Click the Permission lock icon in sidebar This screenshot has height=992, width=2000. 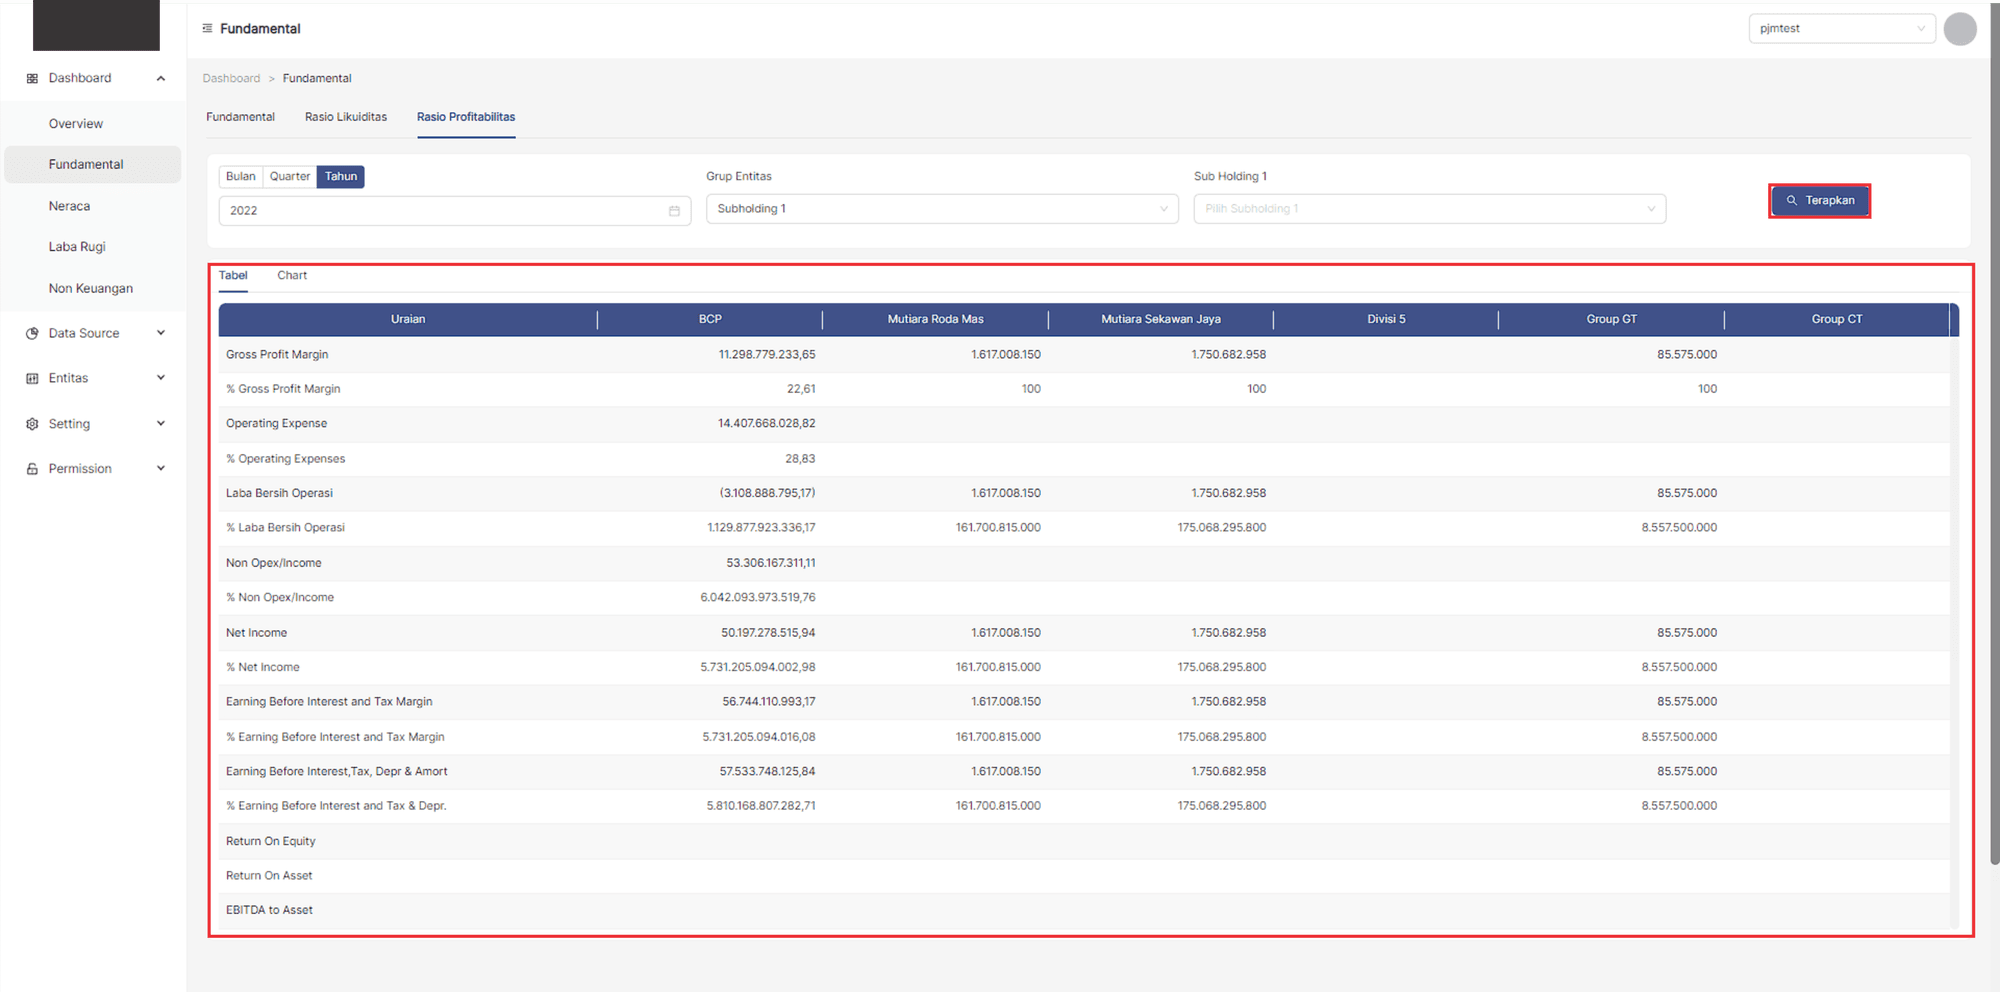coord(32,469)
